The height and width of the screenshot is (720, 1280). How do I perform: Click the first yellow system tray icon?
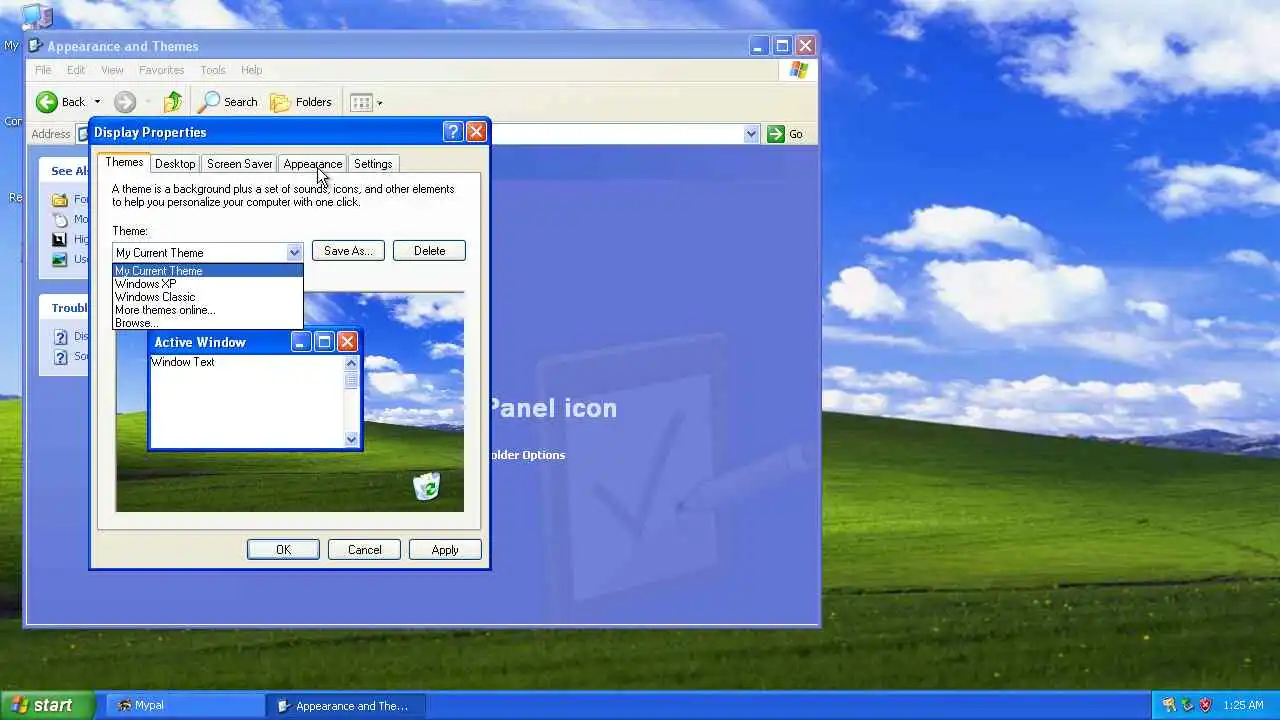[1169, 705]
